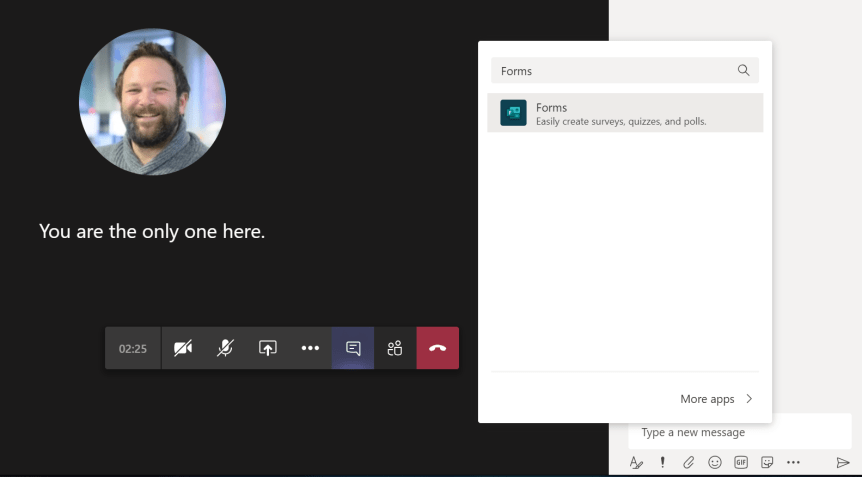This screenshot has height=477, width=862.
Task: Click the Type a new message field
Action: point(738,433)
